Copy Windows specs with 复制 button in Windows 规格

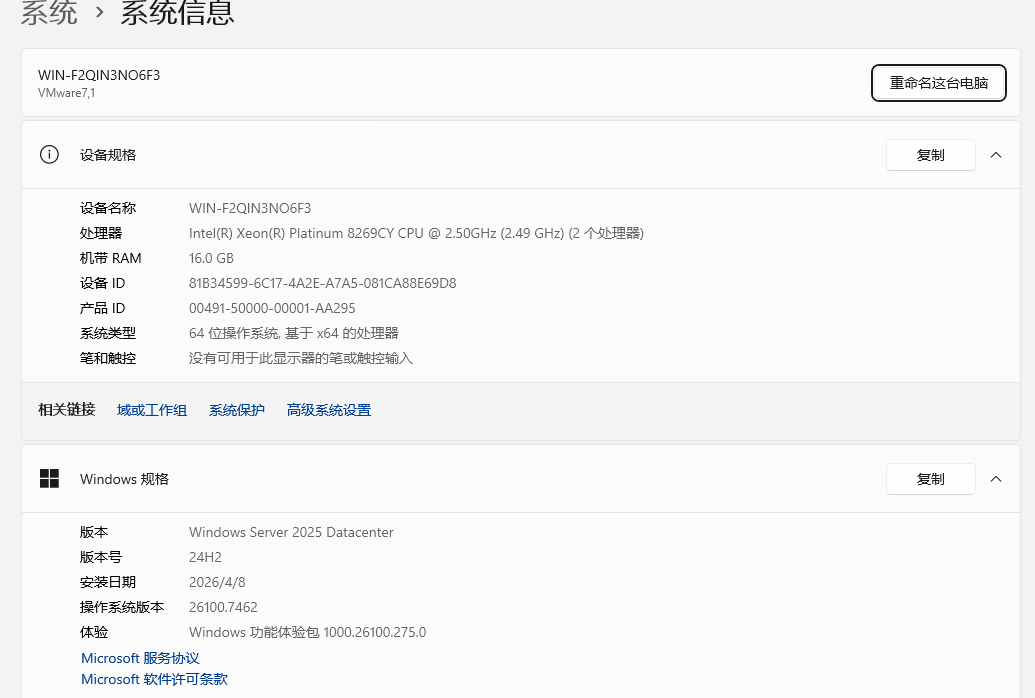click(931, 479)
